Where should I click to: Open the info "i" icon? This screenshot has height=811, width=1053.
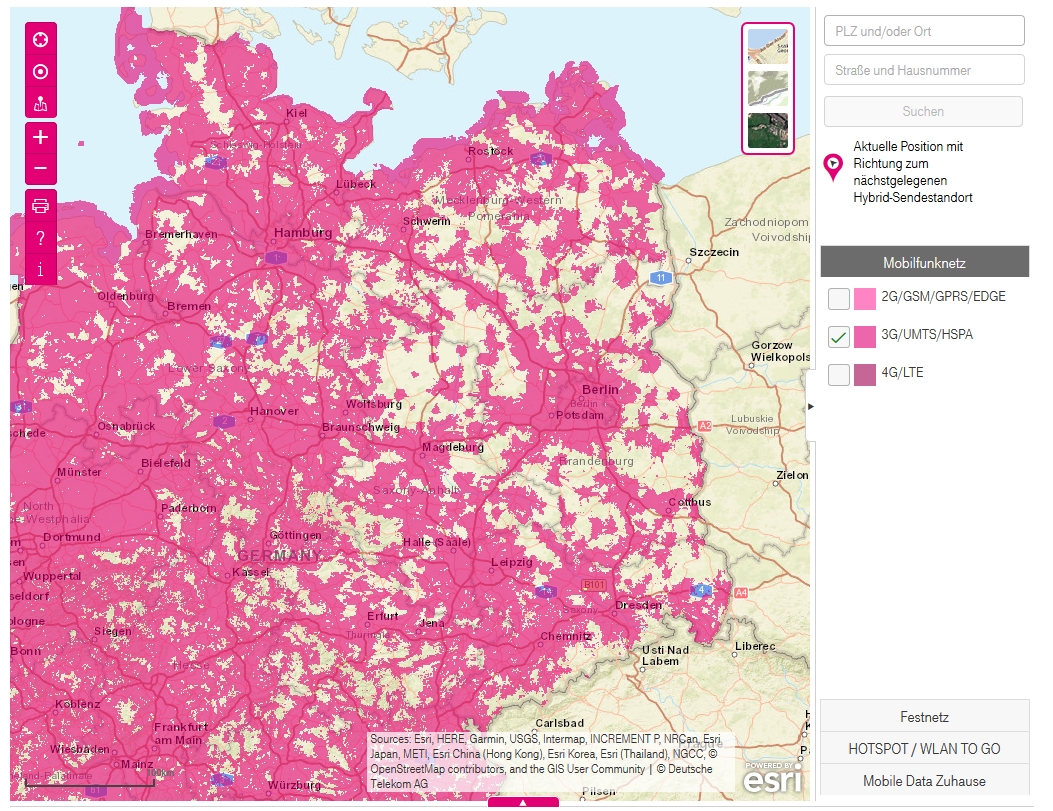[x=41, y=269]
